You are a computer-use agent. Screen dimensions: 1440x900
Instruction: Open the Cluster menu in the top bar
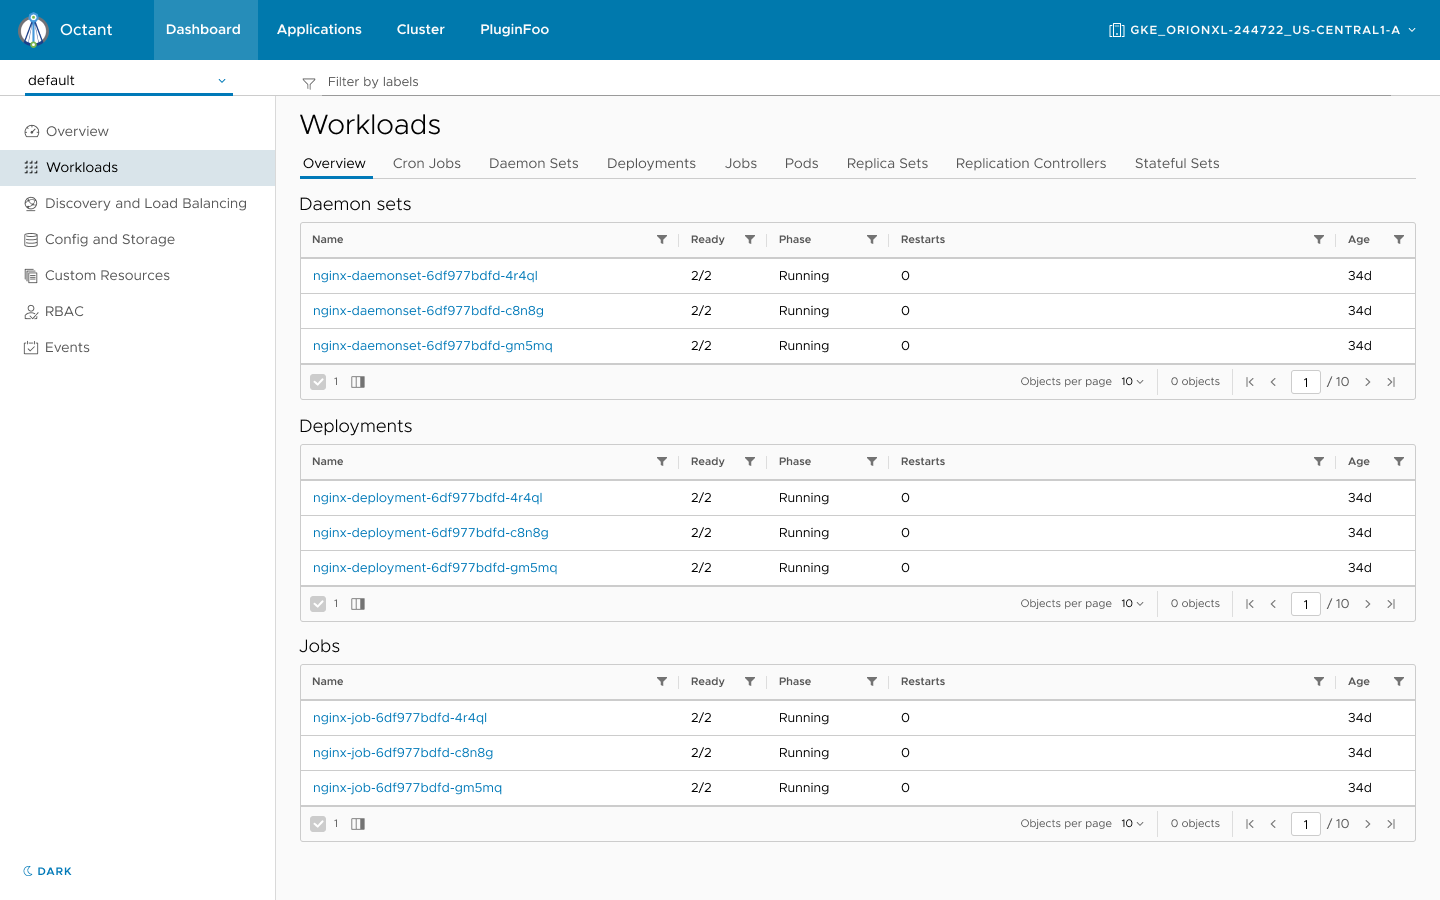click(x=420, y=29)
